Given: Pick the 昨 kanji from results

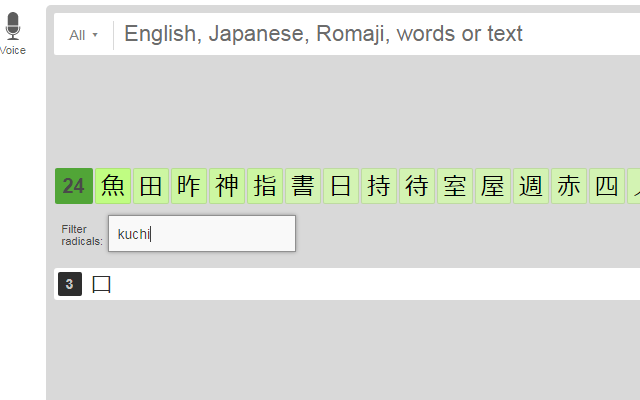Looking at the screenshot, I should 189,186.
